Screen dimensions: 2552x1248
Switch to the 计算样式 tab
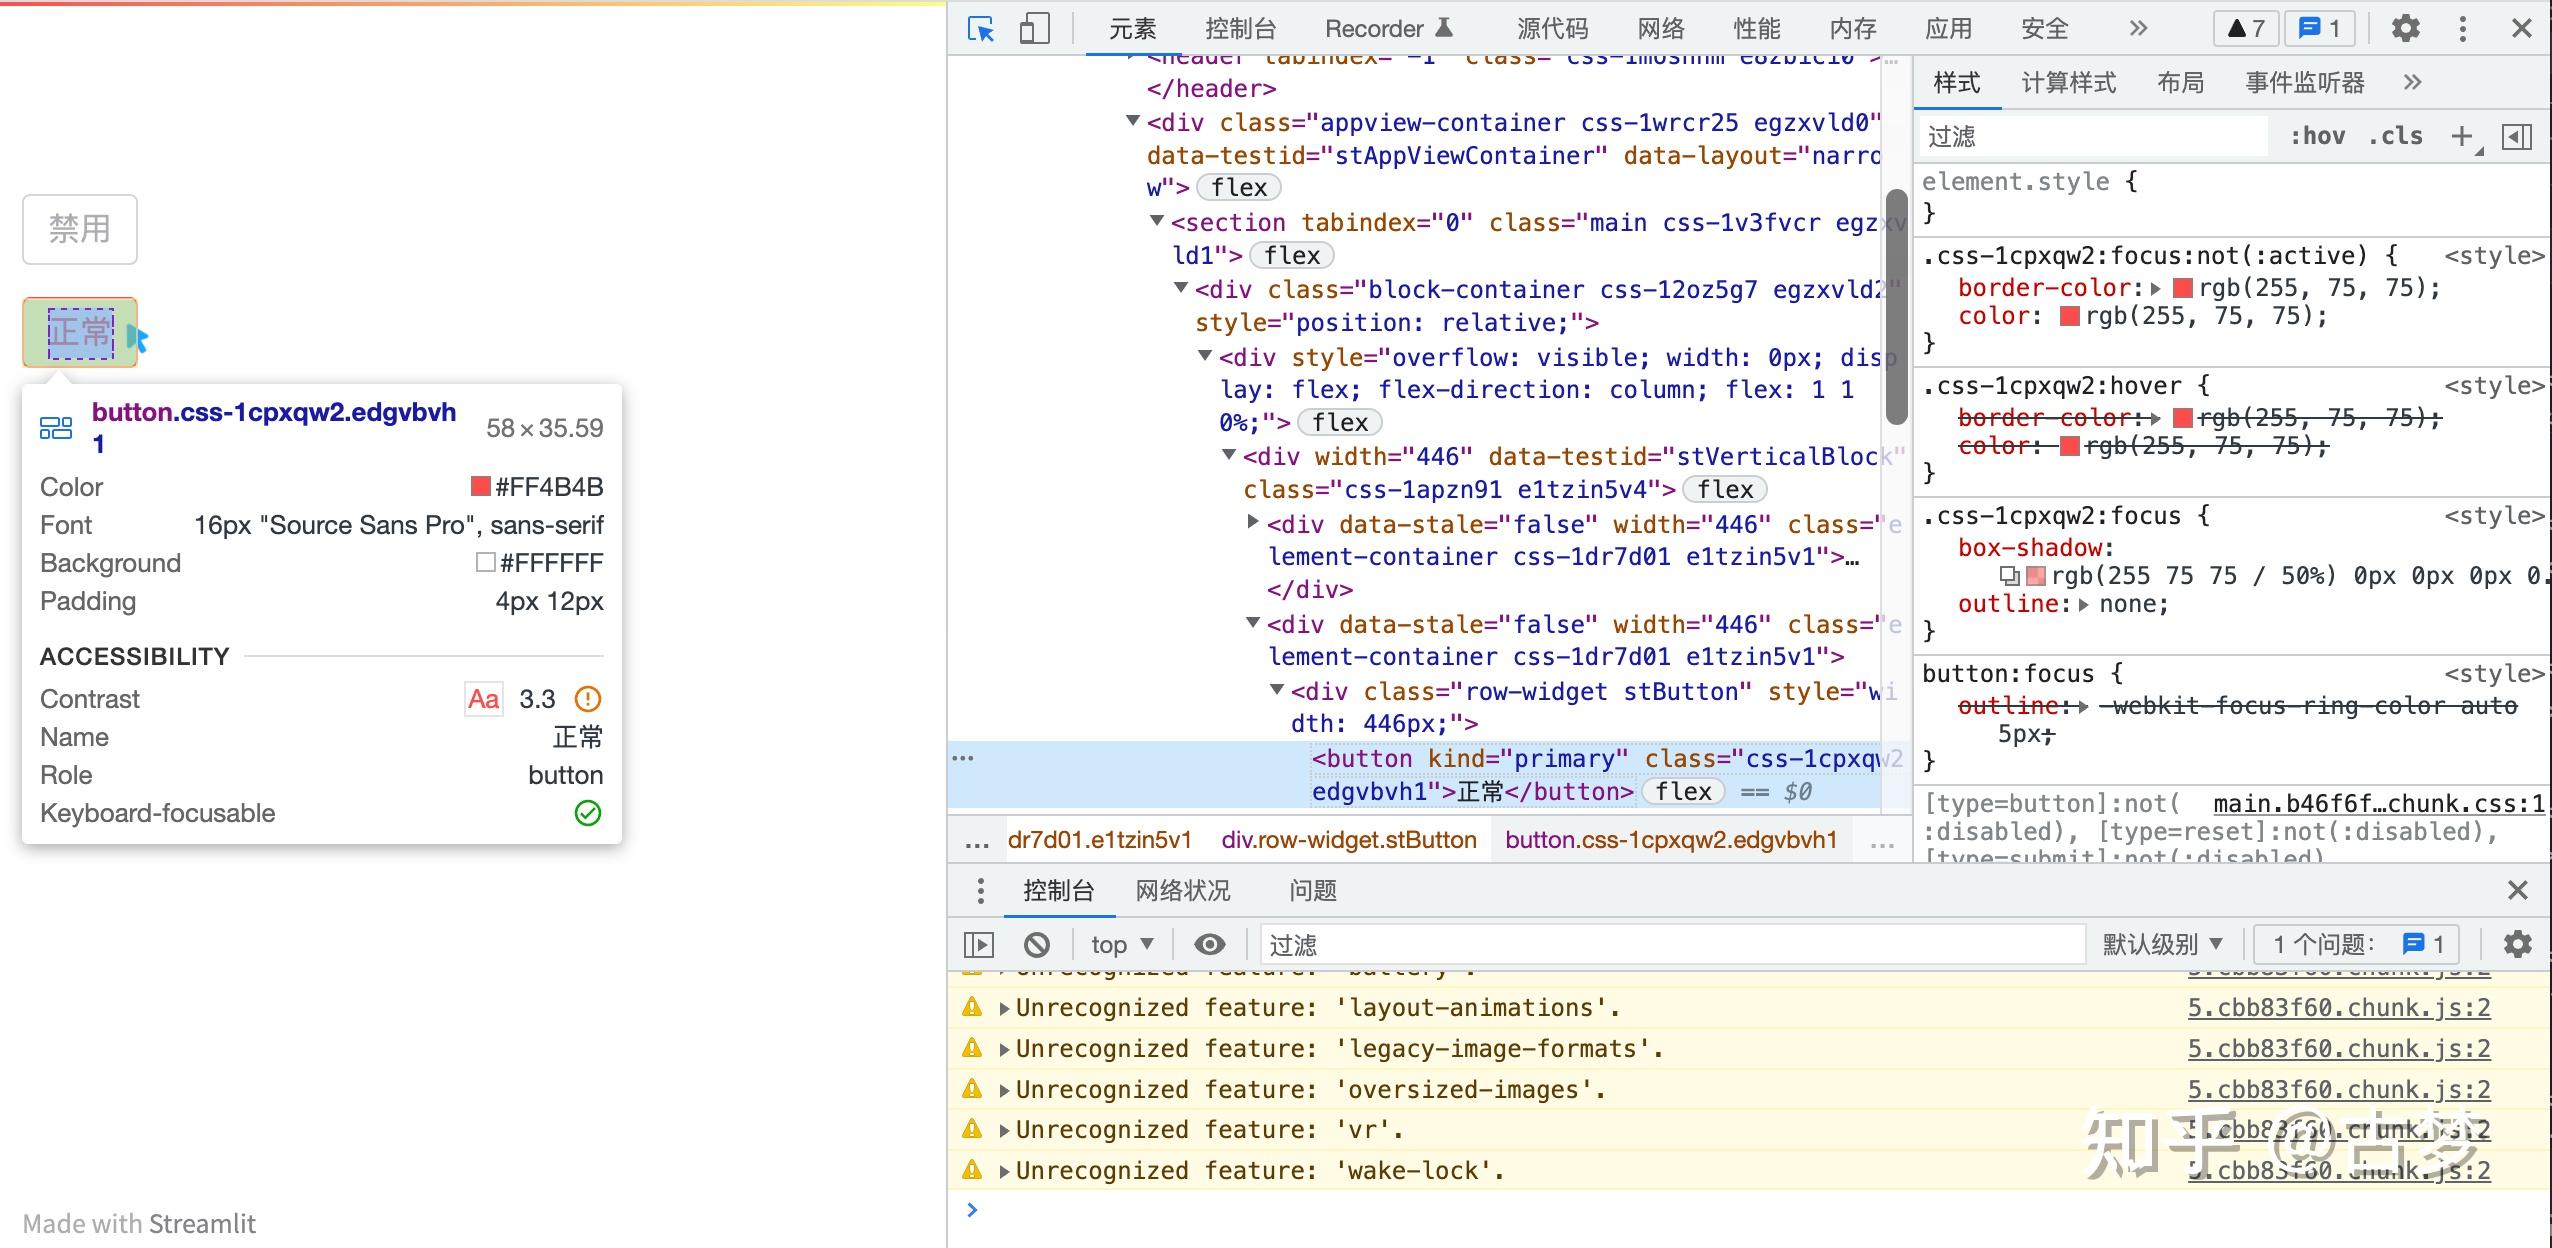point(2068,83)
